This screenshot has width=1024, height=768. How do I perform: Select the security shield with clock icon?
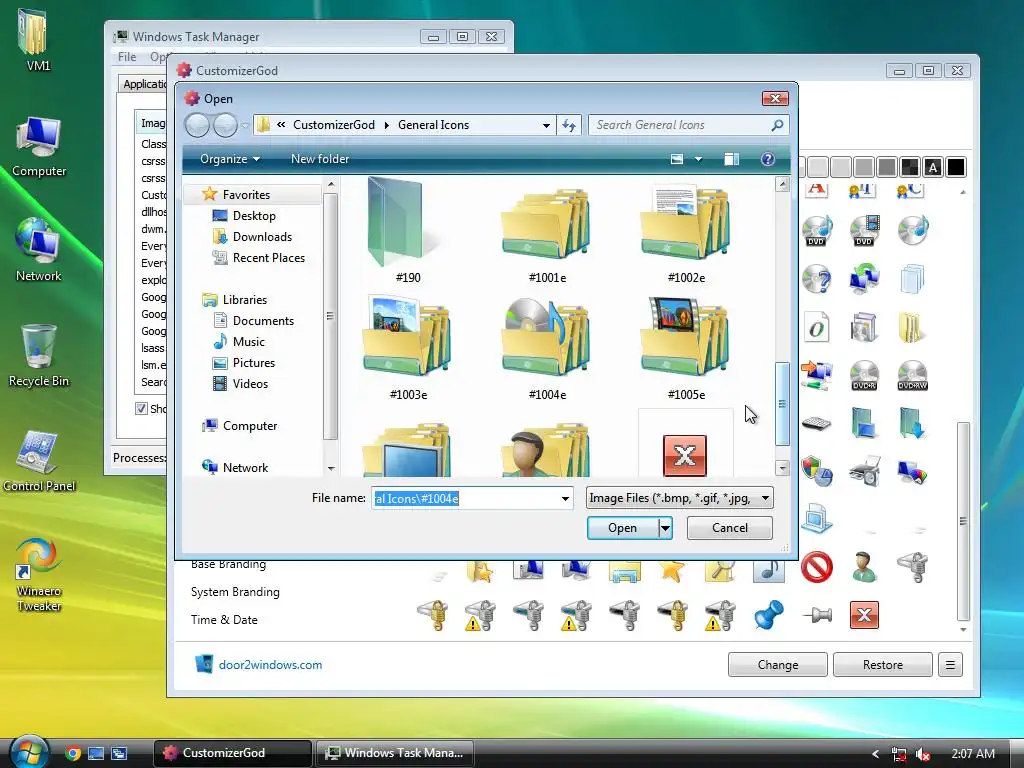pos(816,470)
